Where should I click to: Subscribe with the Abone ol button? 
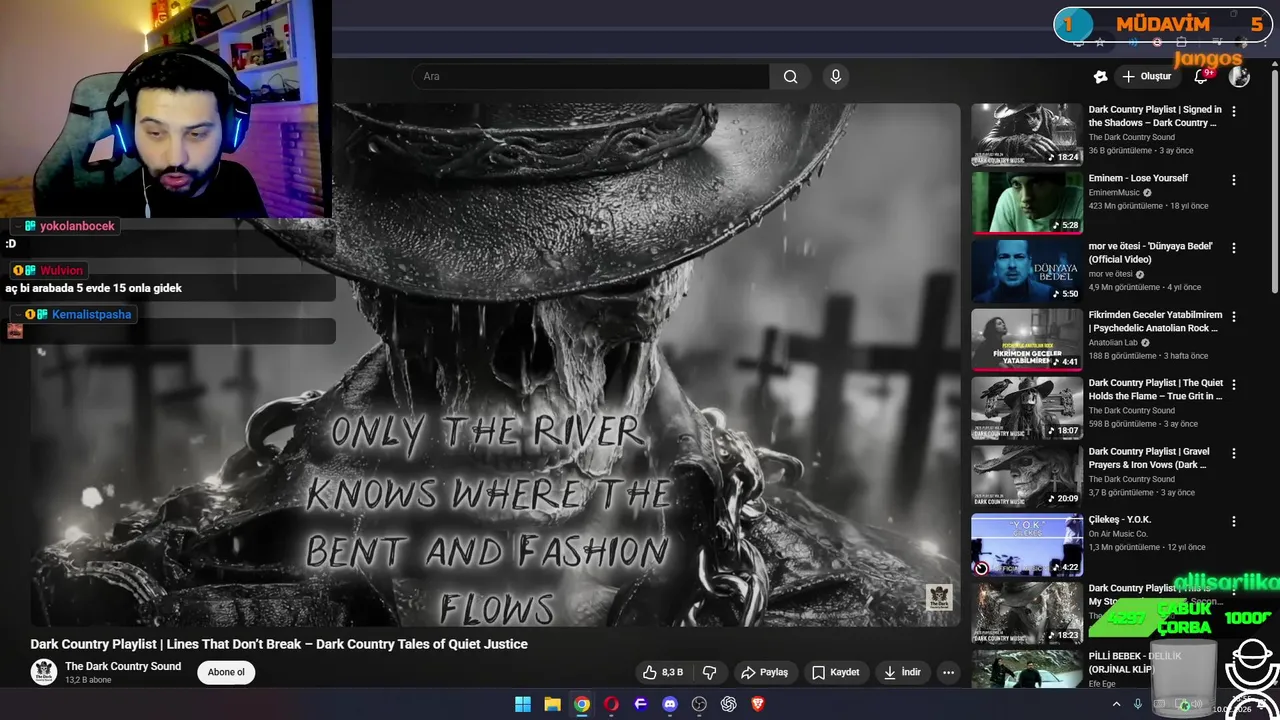coord(226,672)
